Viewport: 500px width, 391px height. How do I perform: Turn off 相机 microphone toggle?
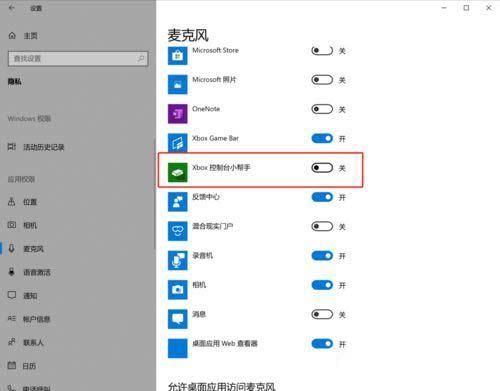pyautogui.click(x=322, y=285)
